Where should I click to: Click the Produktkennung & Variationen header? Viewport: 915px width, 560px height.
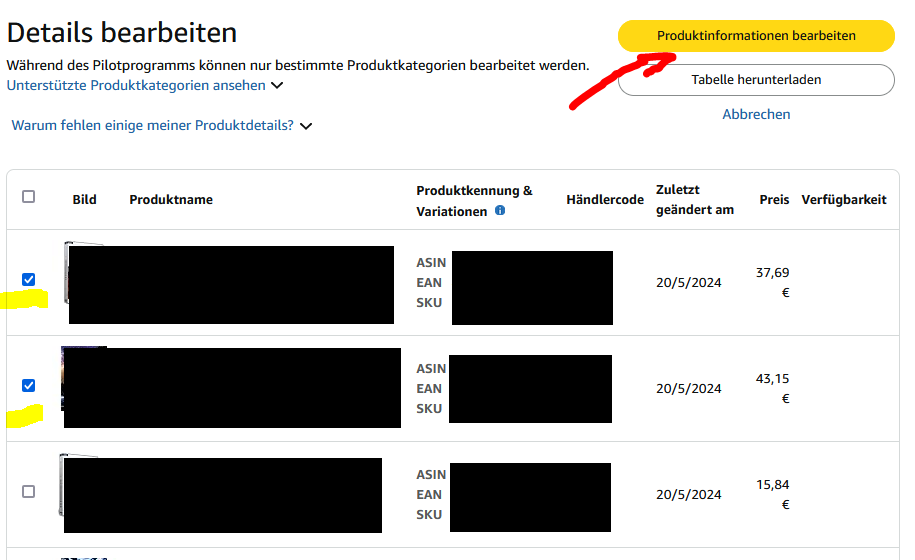[x=474, y=201]
